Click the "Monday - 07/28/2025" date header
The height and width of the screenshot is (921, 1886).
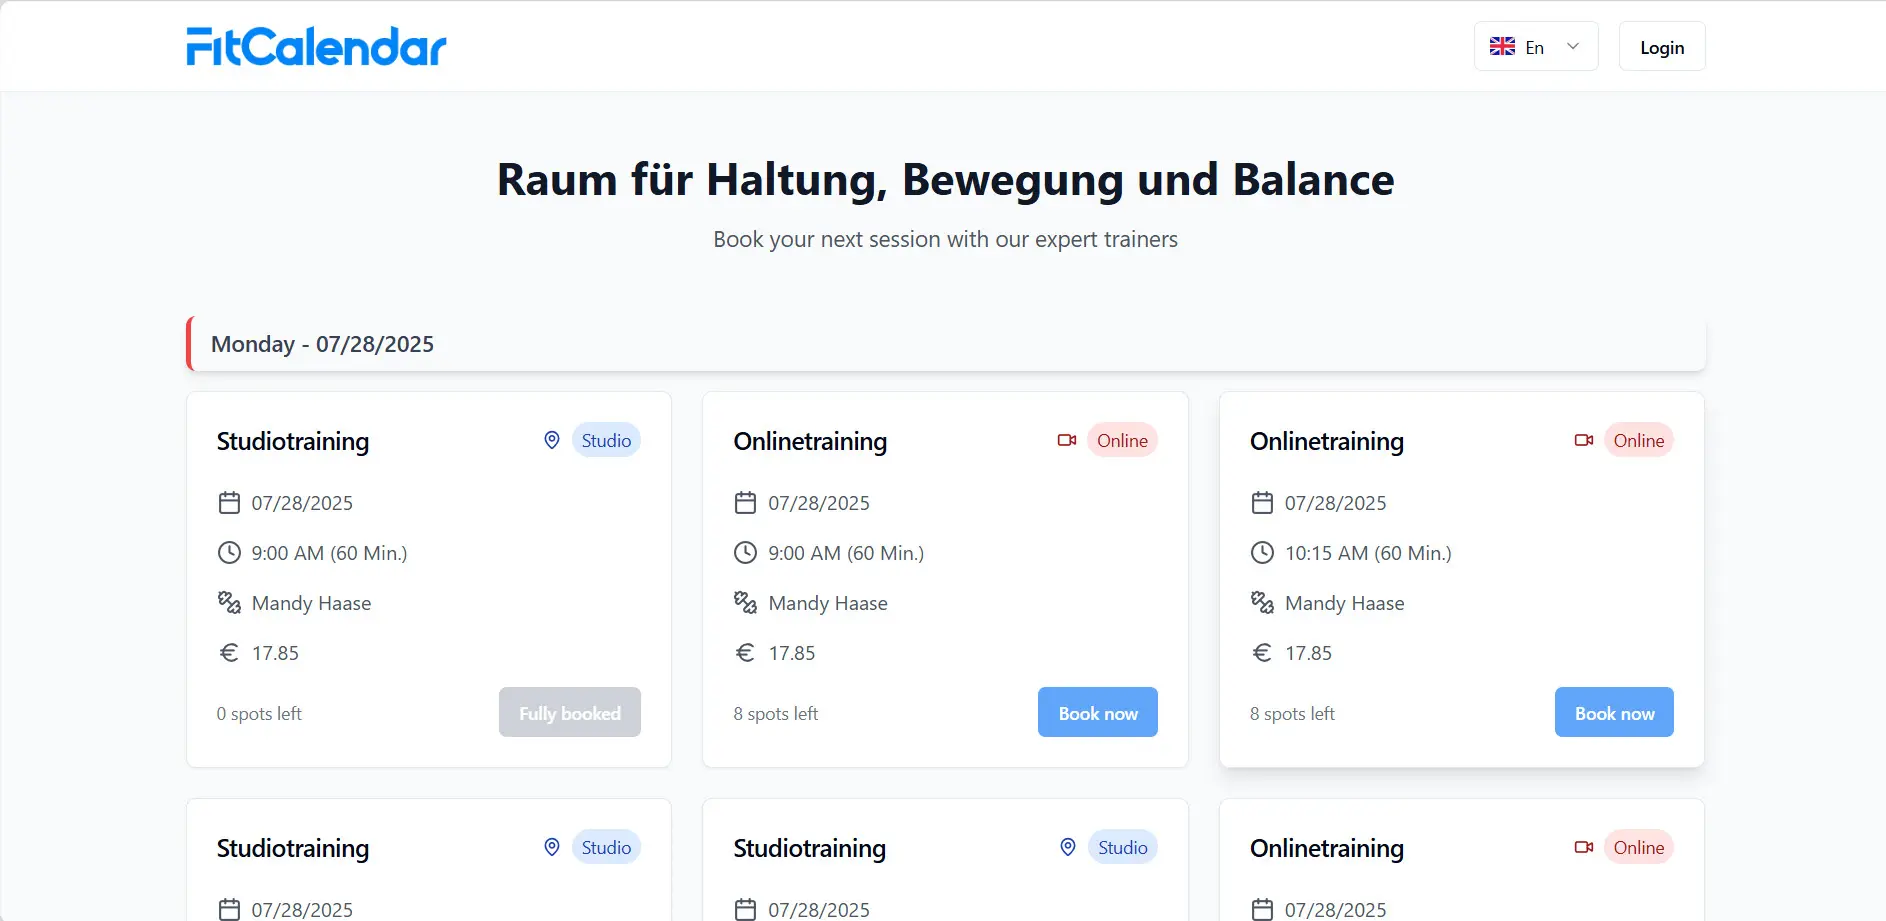pyautogui.click(x=946, y=344)
